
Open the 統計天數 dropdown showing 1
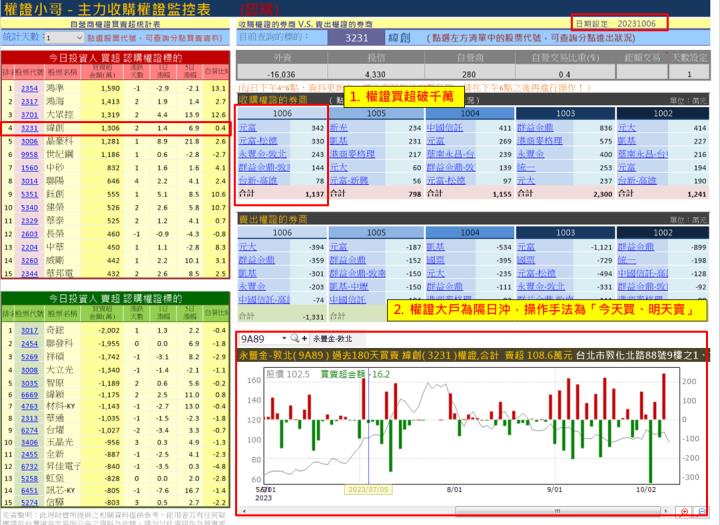pyautogui.click(x=64, y=37)
